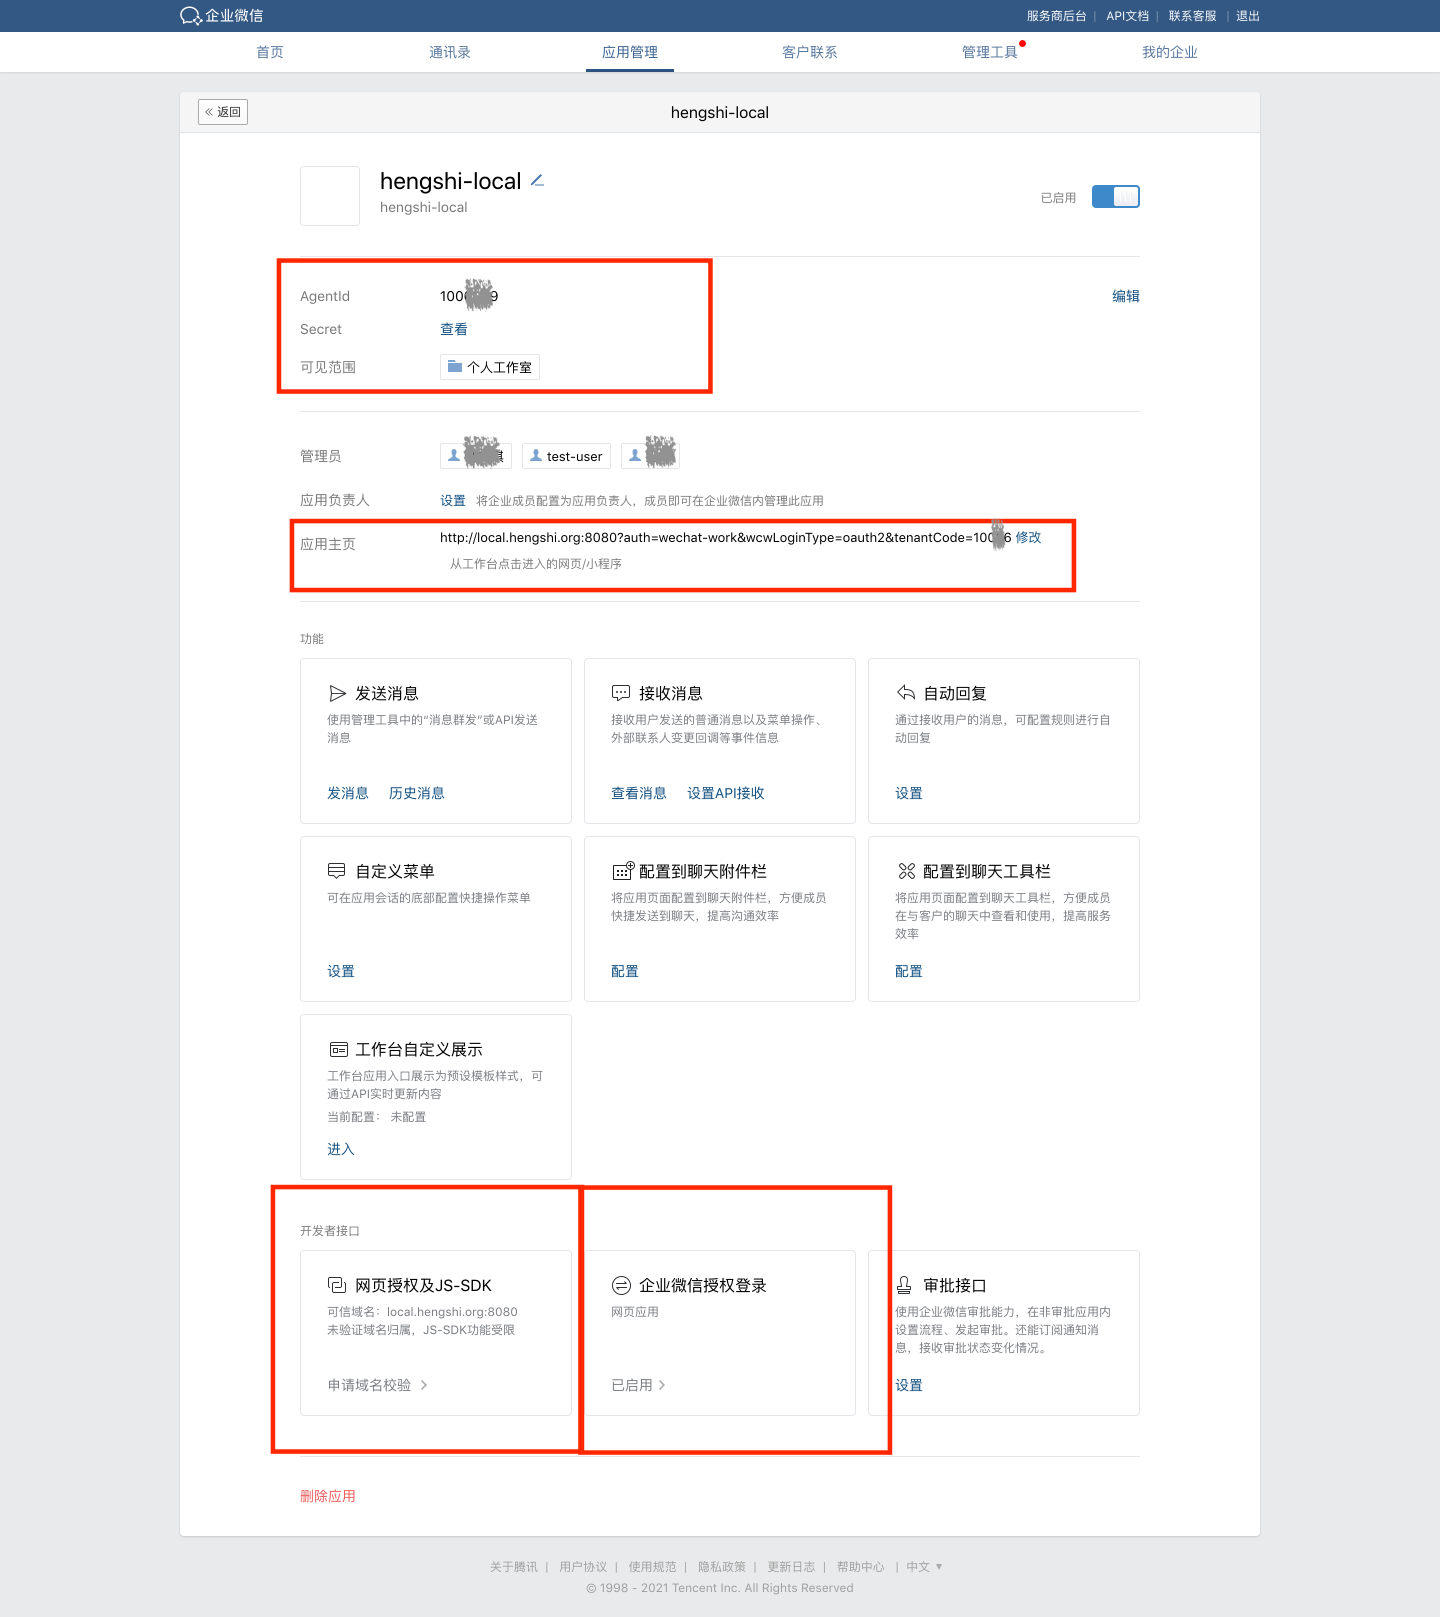This screenshot has height=1617, width=1440.
Task: Click the 删除应用 delete link
Action: (x=328, y=1496)
